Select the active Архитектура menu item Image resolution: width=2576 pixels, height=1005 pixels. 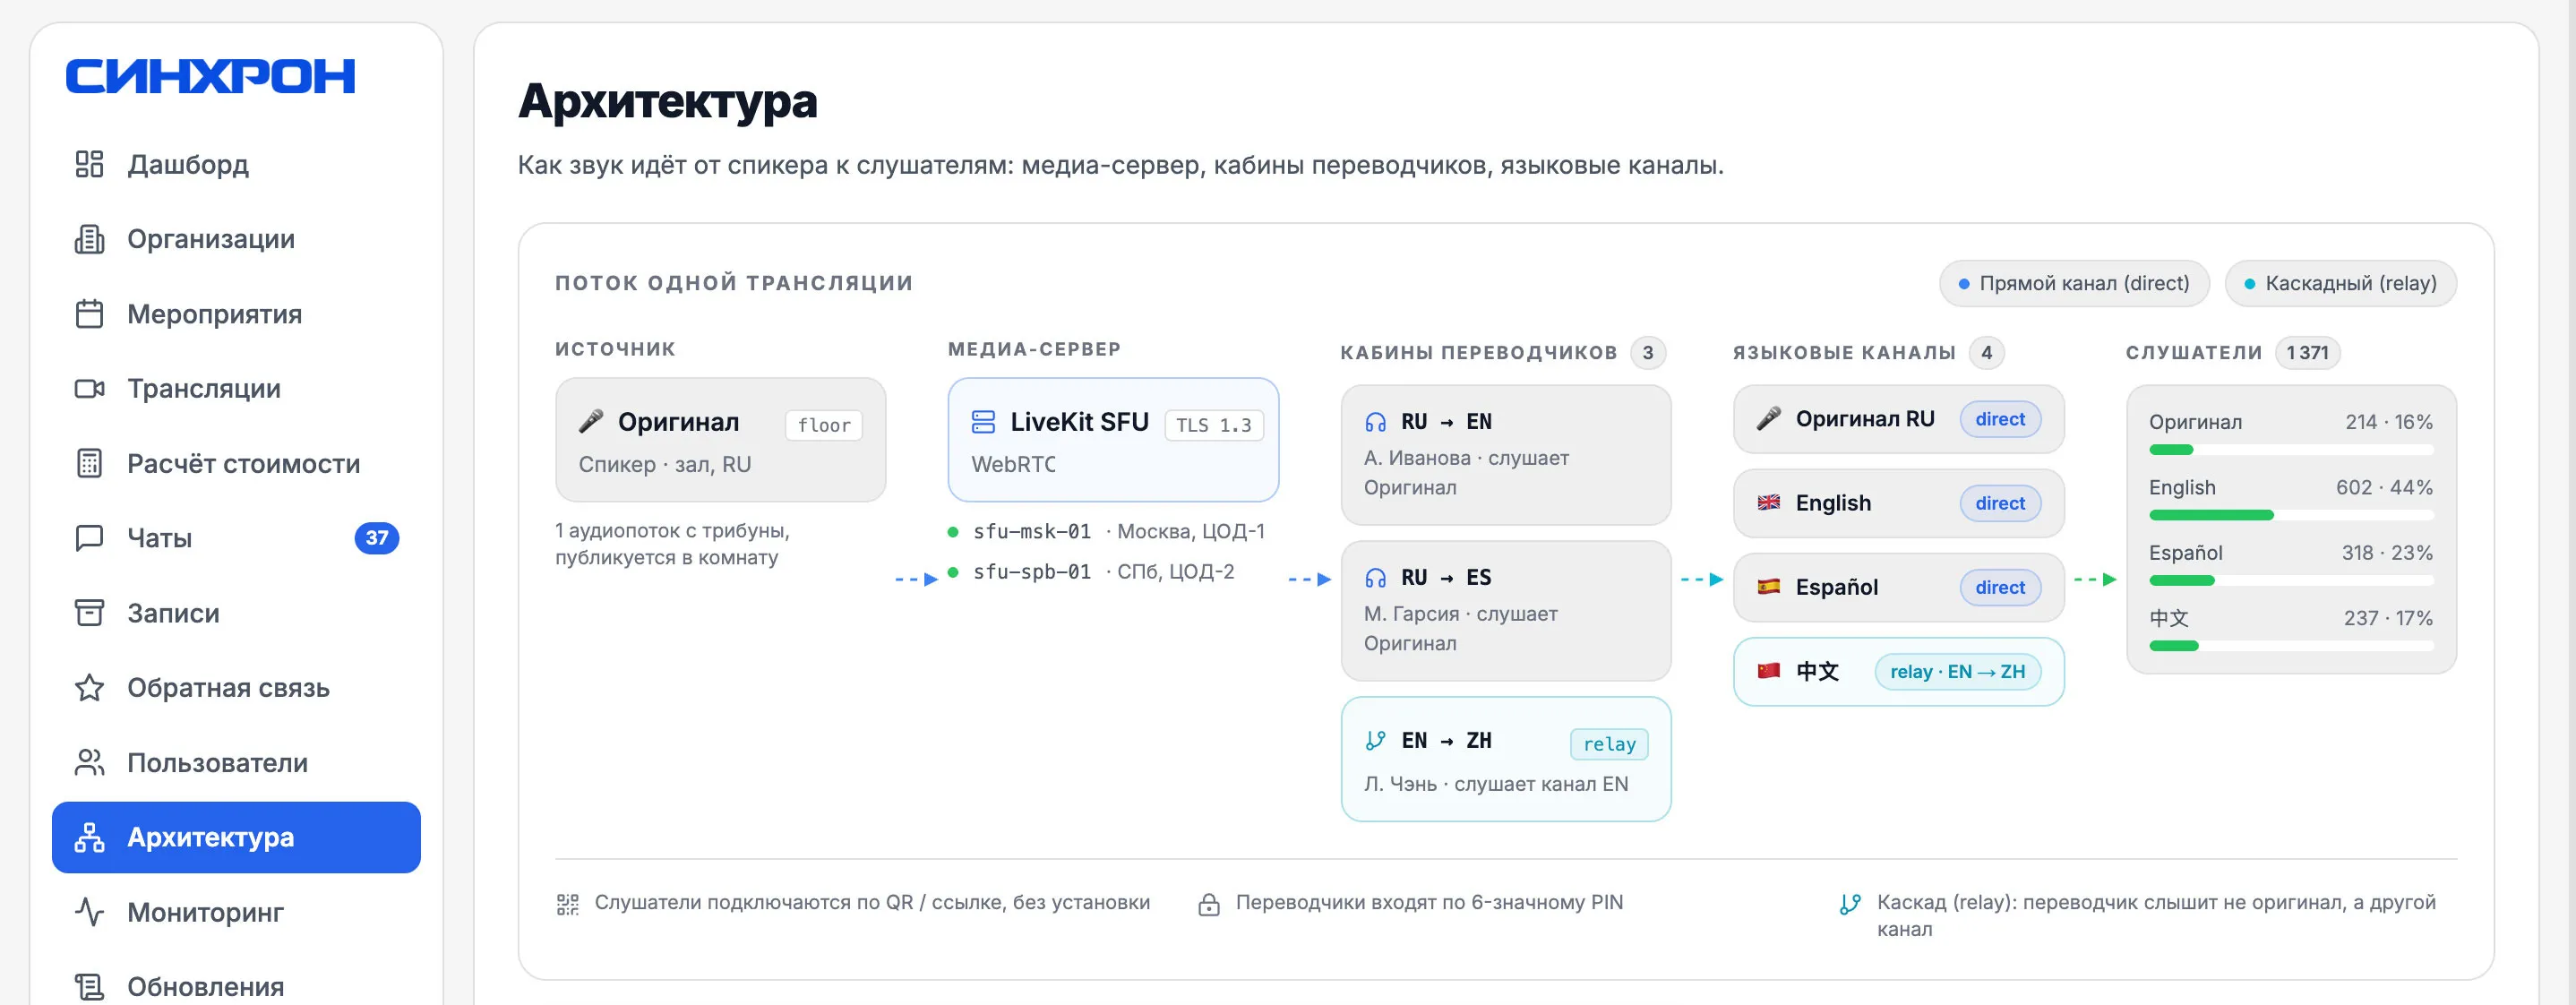pyautogui.click(x=236, y=837)
